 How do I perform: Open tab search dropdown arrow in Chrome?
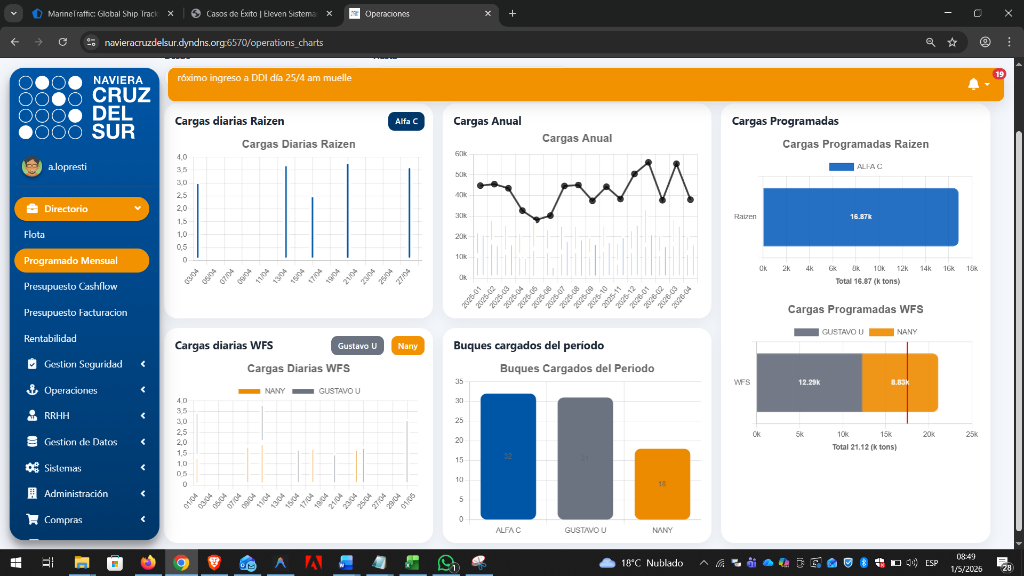[x=13, y=13]
